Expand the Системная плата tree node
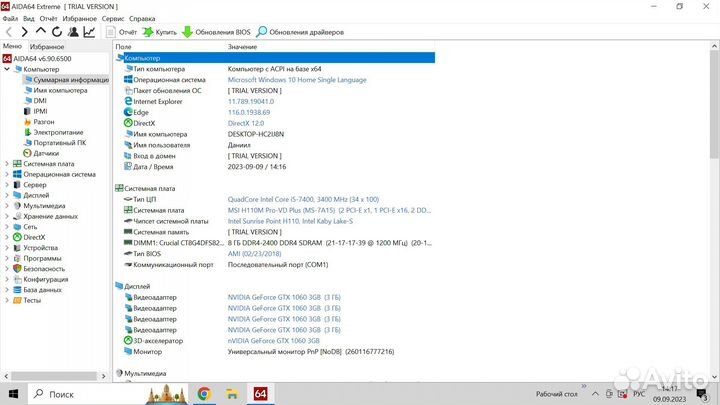Image resolution: width=720 pixels, height=405 pixels. click(x=7, y=164)
